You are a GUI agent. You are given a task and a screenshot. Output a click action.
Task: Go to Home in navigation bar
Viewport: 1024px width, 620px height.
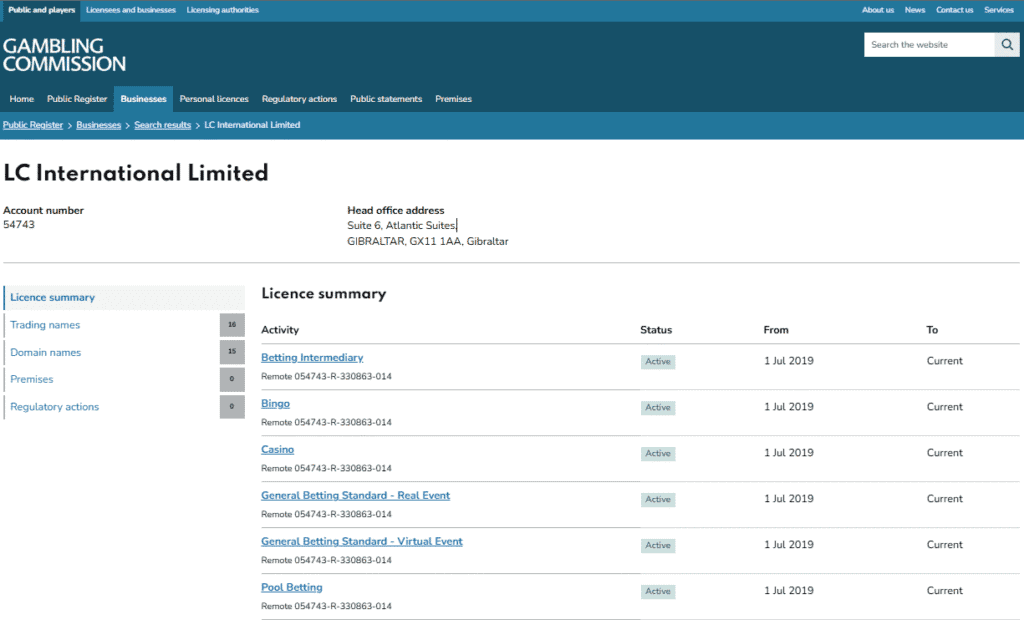tap(22, 99)
